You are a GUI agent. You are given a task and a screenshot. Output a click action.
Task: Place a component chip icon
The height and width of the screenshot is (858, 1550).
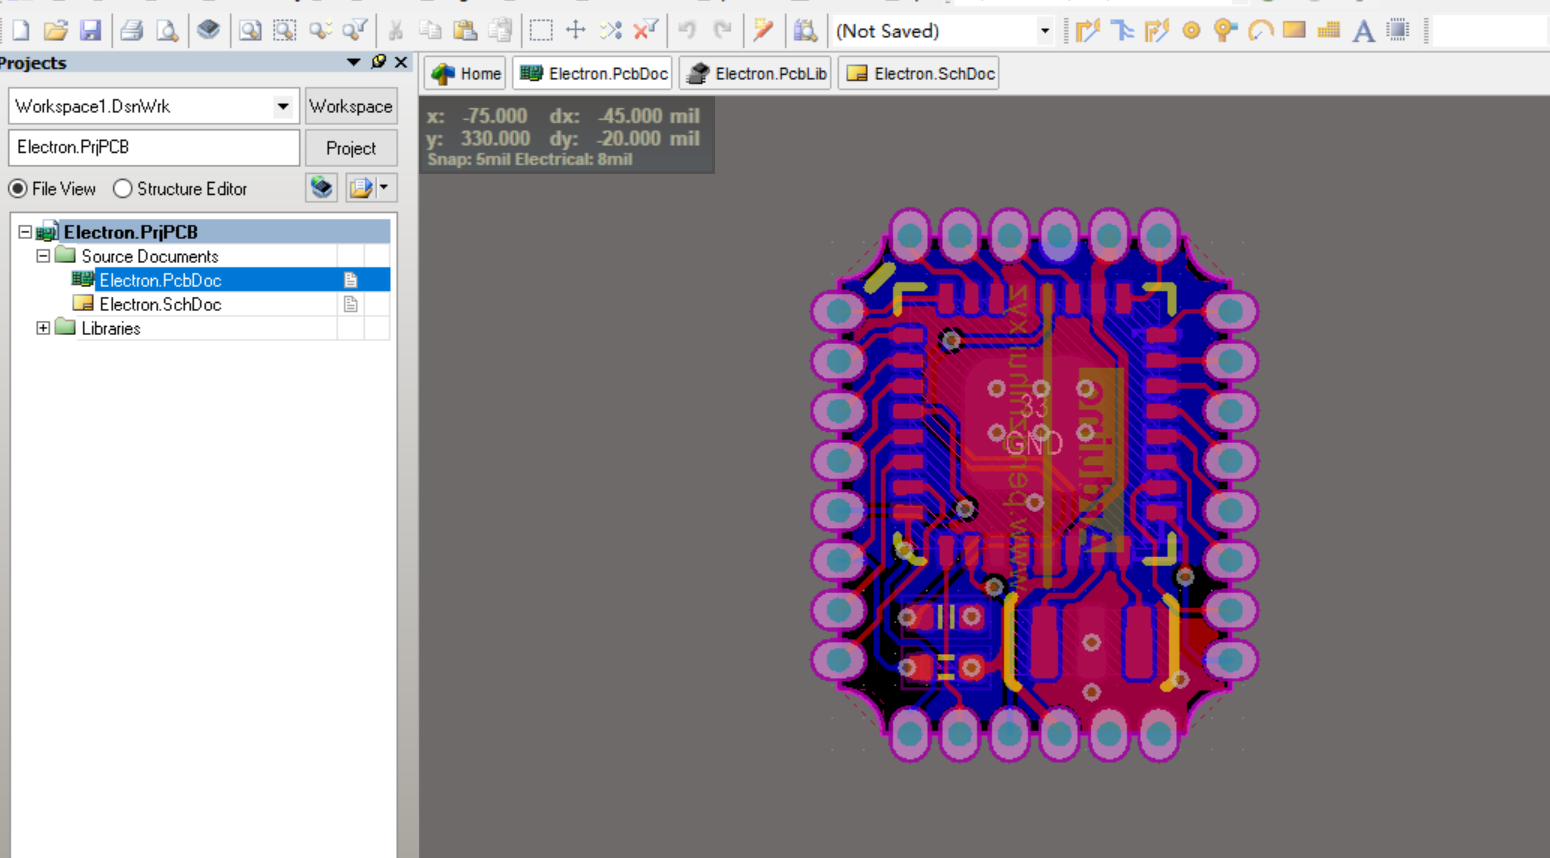pos(1398,31)
